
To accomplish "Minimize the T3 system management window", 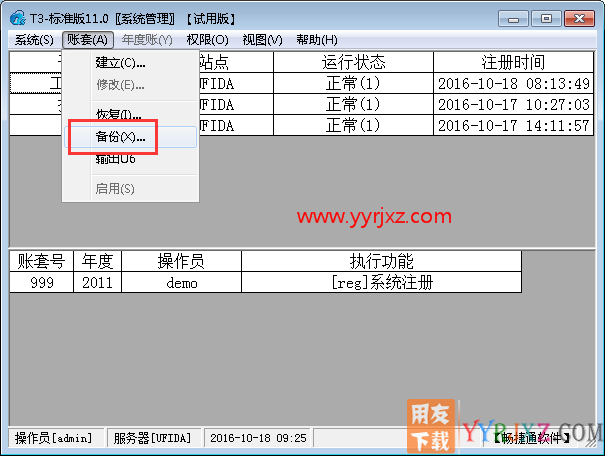I will point(513,19).
